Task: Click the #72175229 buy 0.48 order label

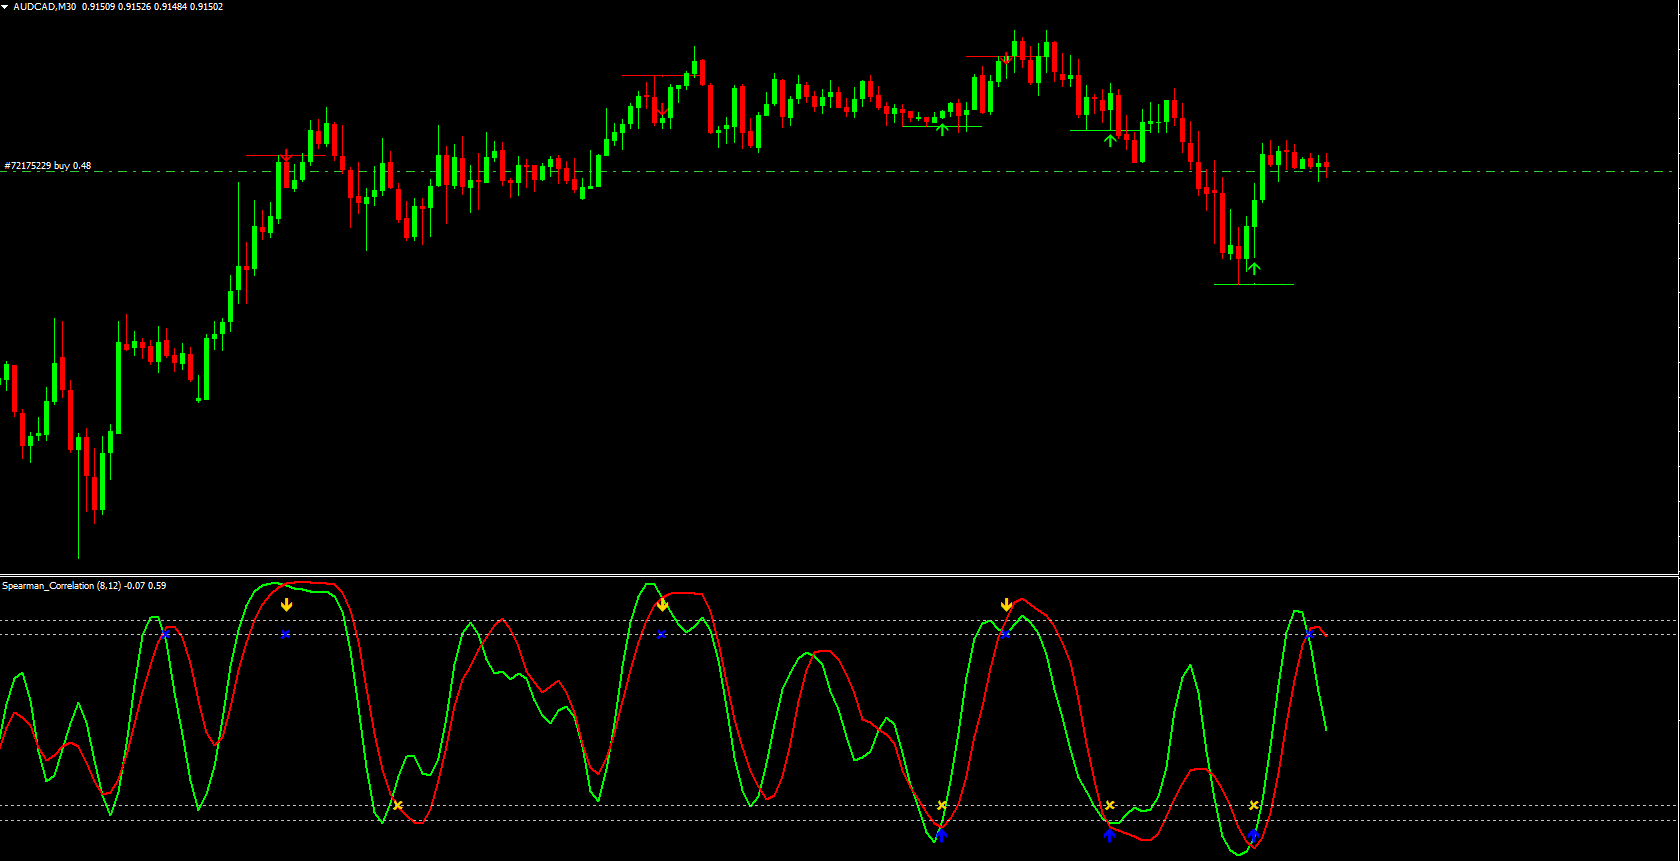Action: 48,166
